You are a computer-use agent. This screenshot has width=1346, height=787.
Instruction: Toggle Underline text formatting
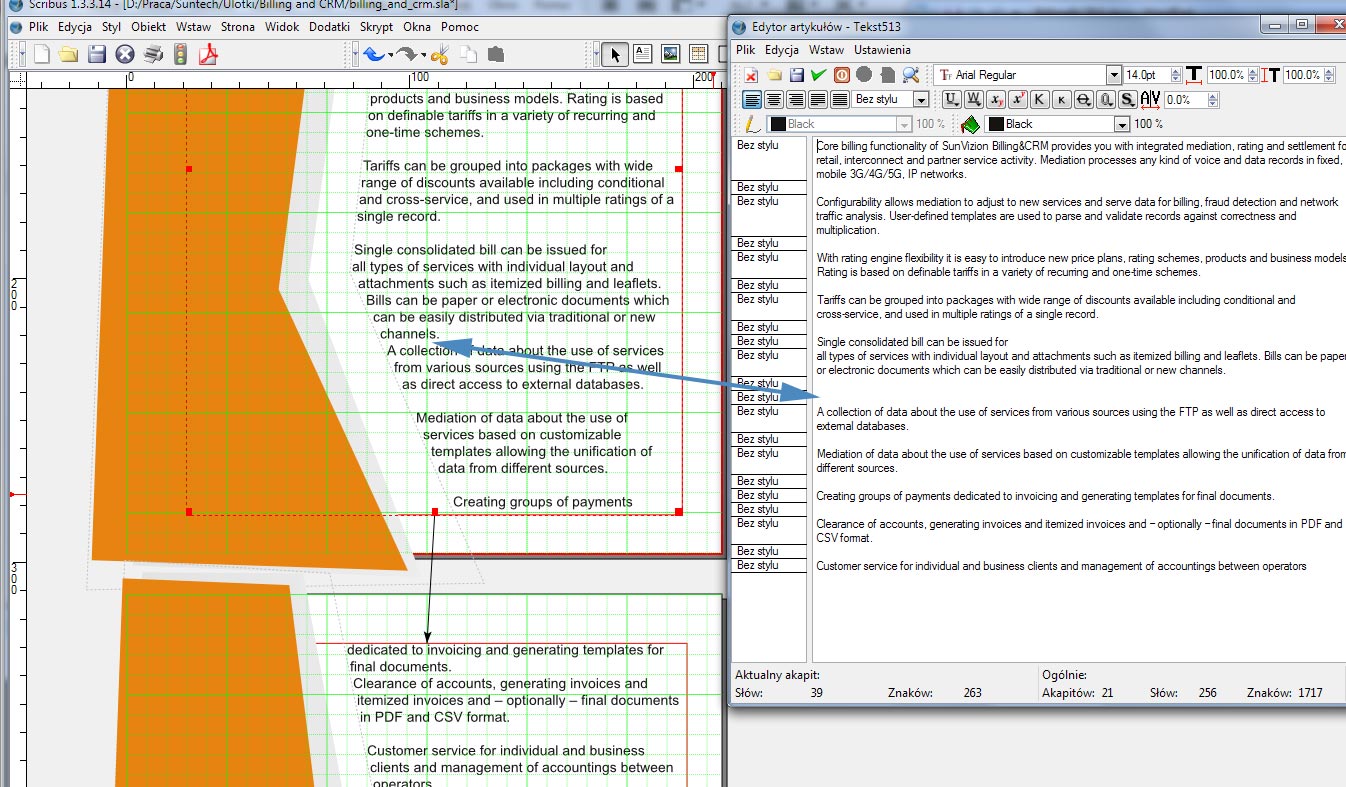951,99
